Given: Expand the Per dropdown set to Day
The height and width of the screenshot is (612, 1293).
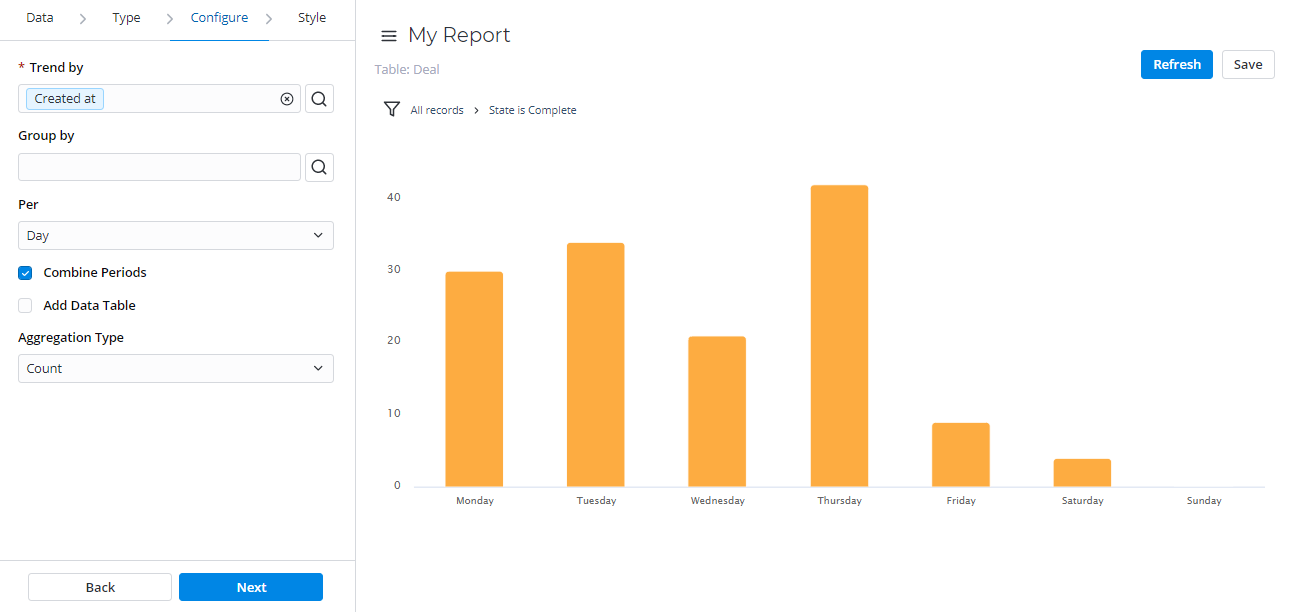Looking at the screenshot, I should pos(175,236).
